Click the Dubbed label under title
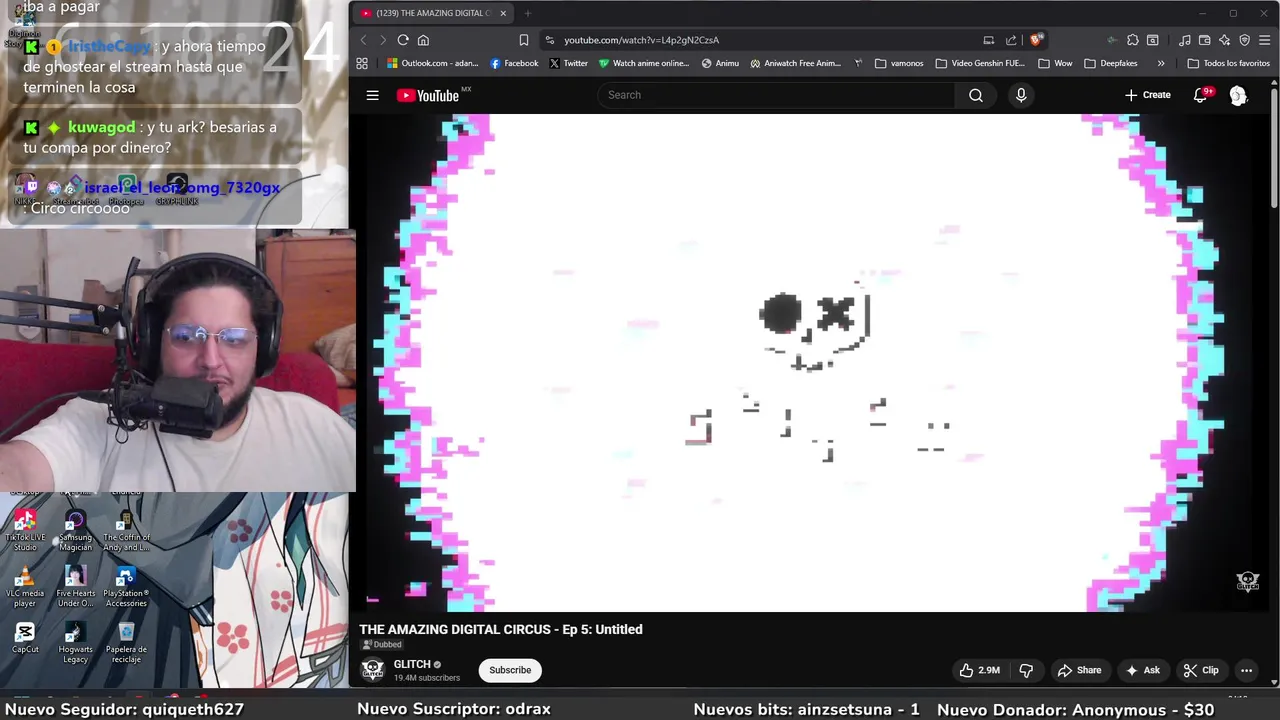Viewport: 1280px width, 720px height. coord(381,645)
